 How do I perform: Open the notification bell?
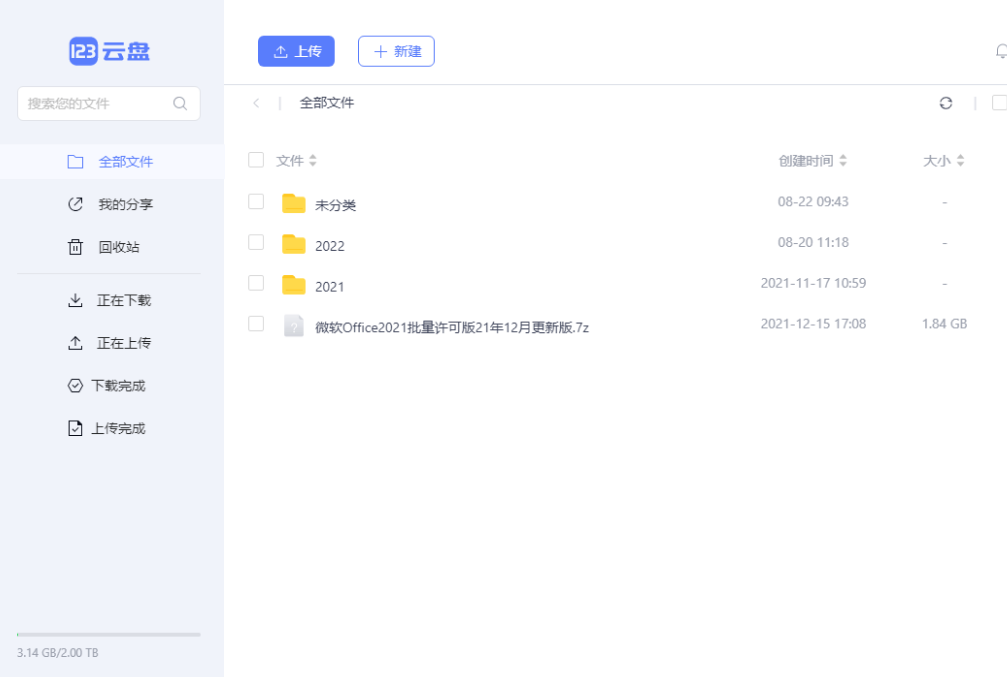[x=1002, y=51]
